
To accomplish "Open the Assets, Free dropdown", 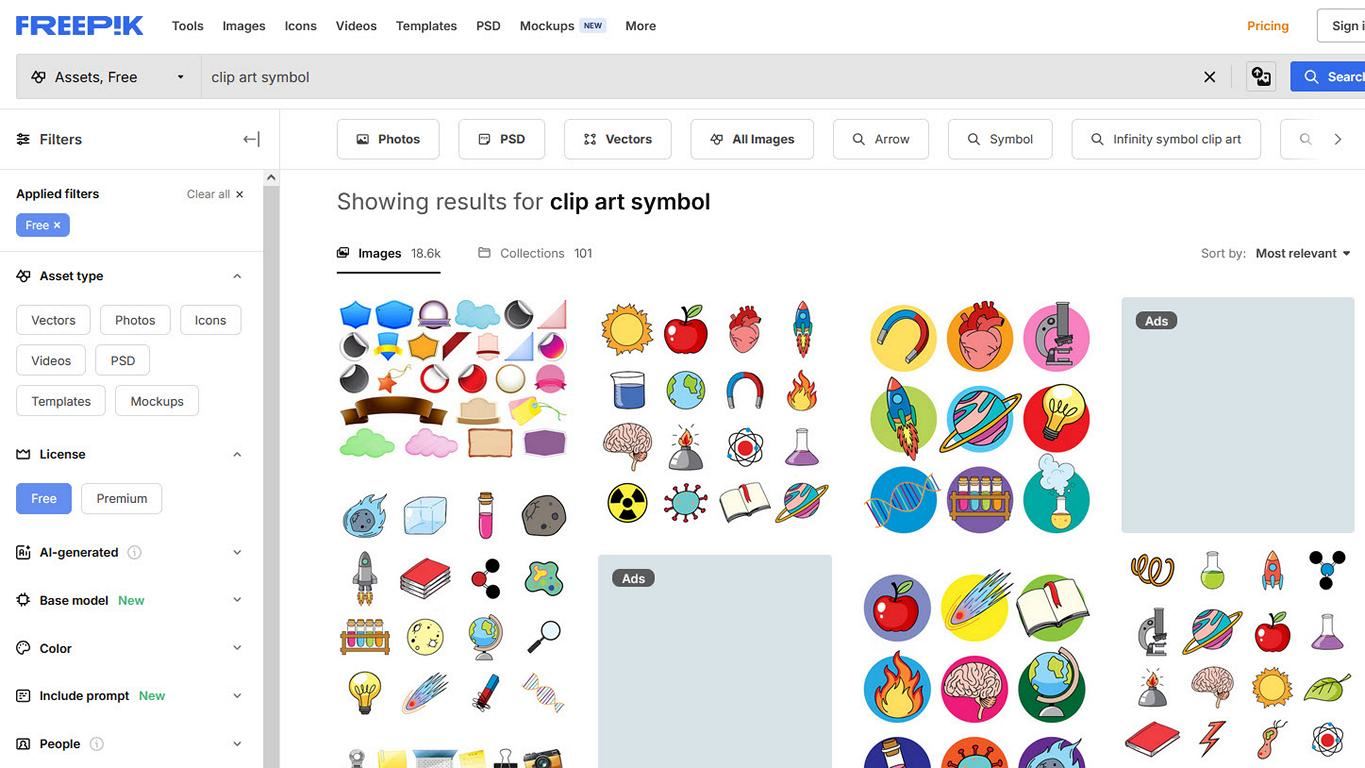I will (108, 77).
